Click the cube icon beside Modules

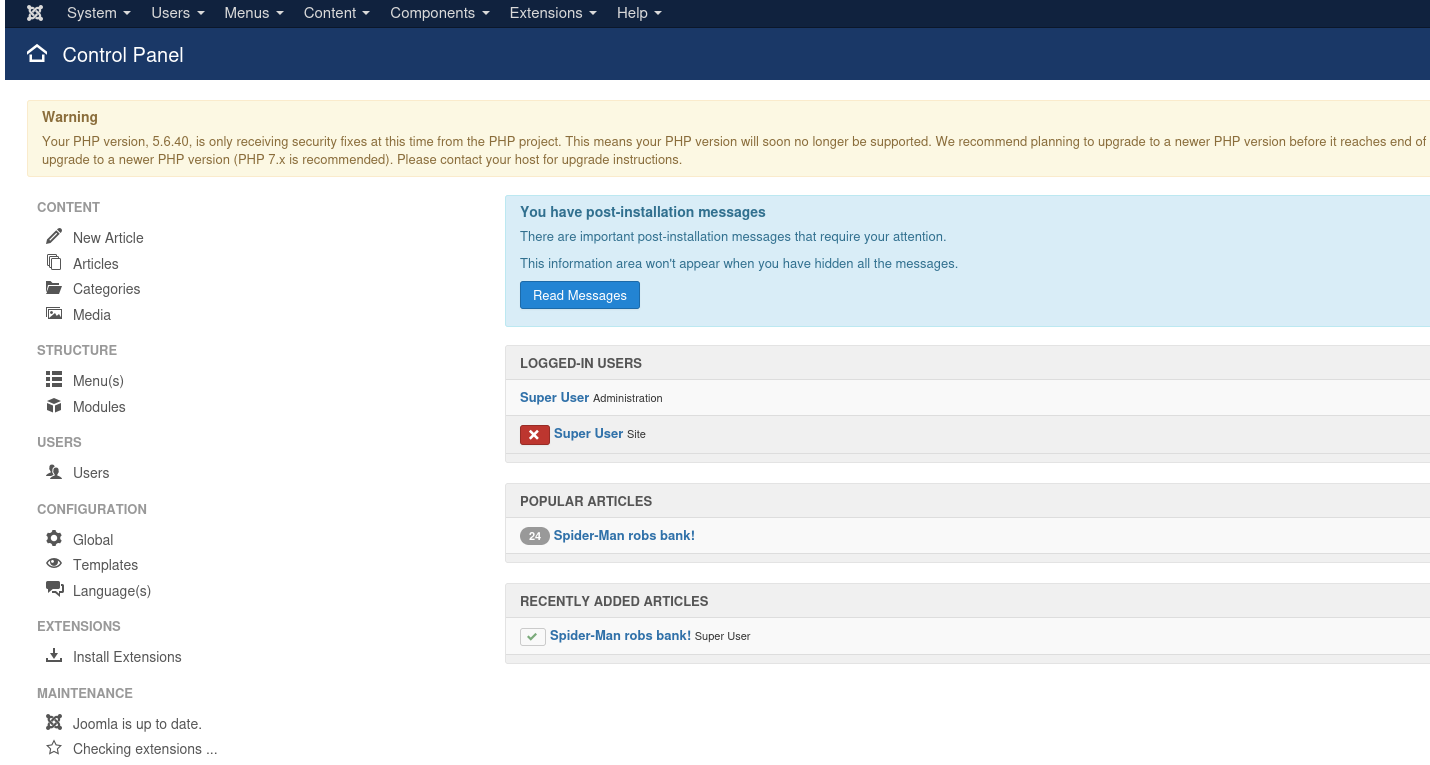tap(54, 406)
